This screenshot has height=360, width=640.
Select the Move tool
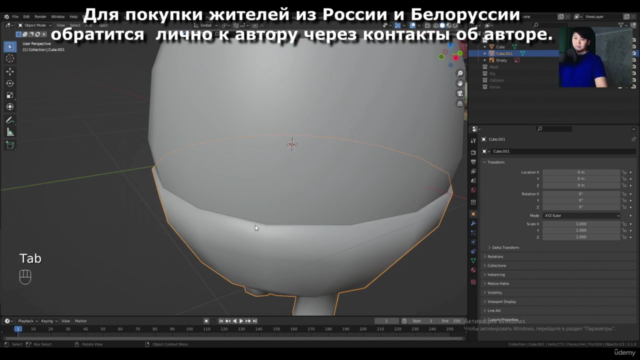point(10,71)
